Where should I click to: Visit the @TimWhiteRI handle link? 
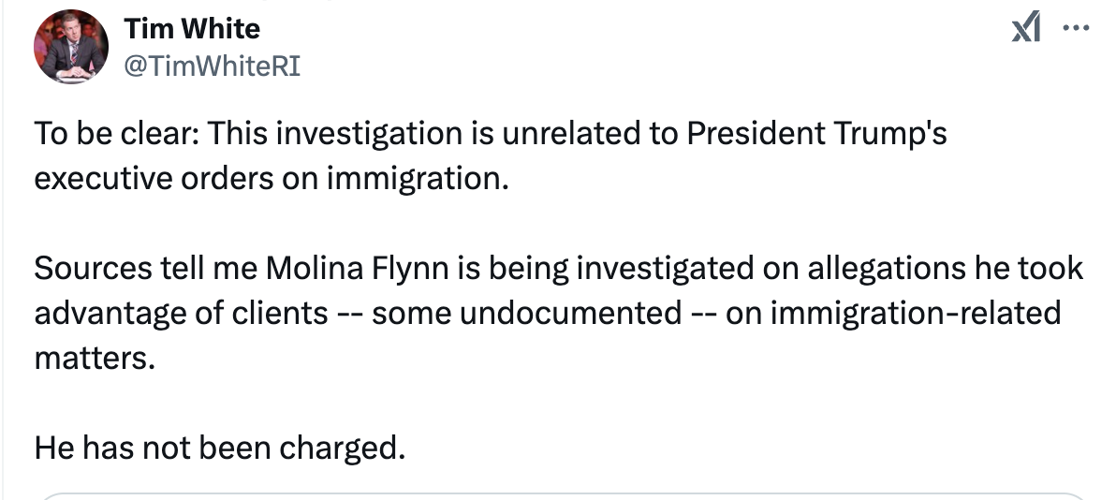click(x=212, y=67)
